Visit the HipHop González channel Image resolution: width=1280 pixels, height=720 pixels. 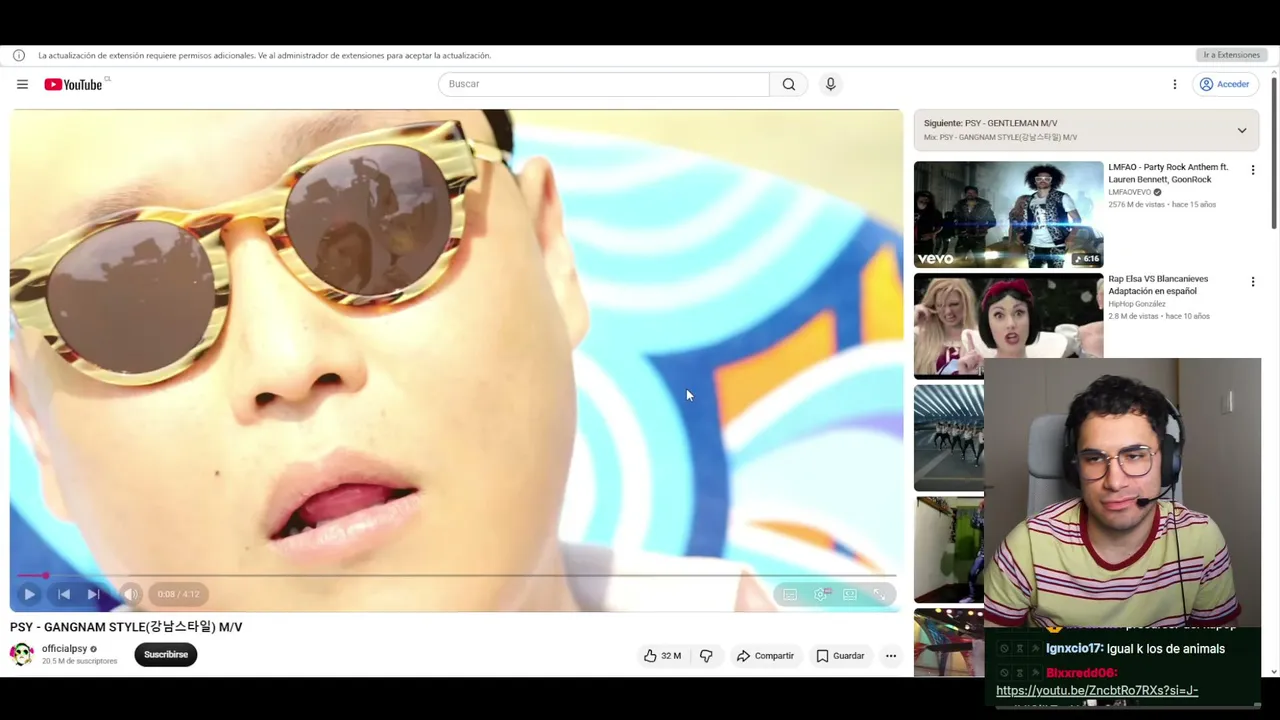click(1137, 304)
